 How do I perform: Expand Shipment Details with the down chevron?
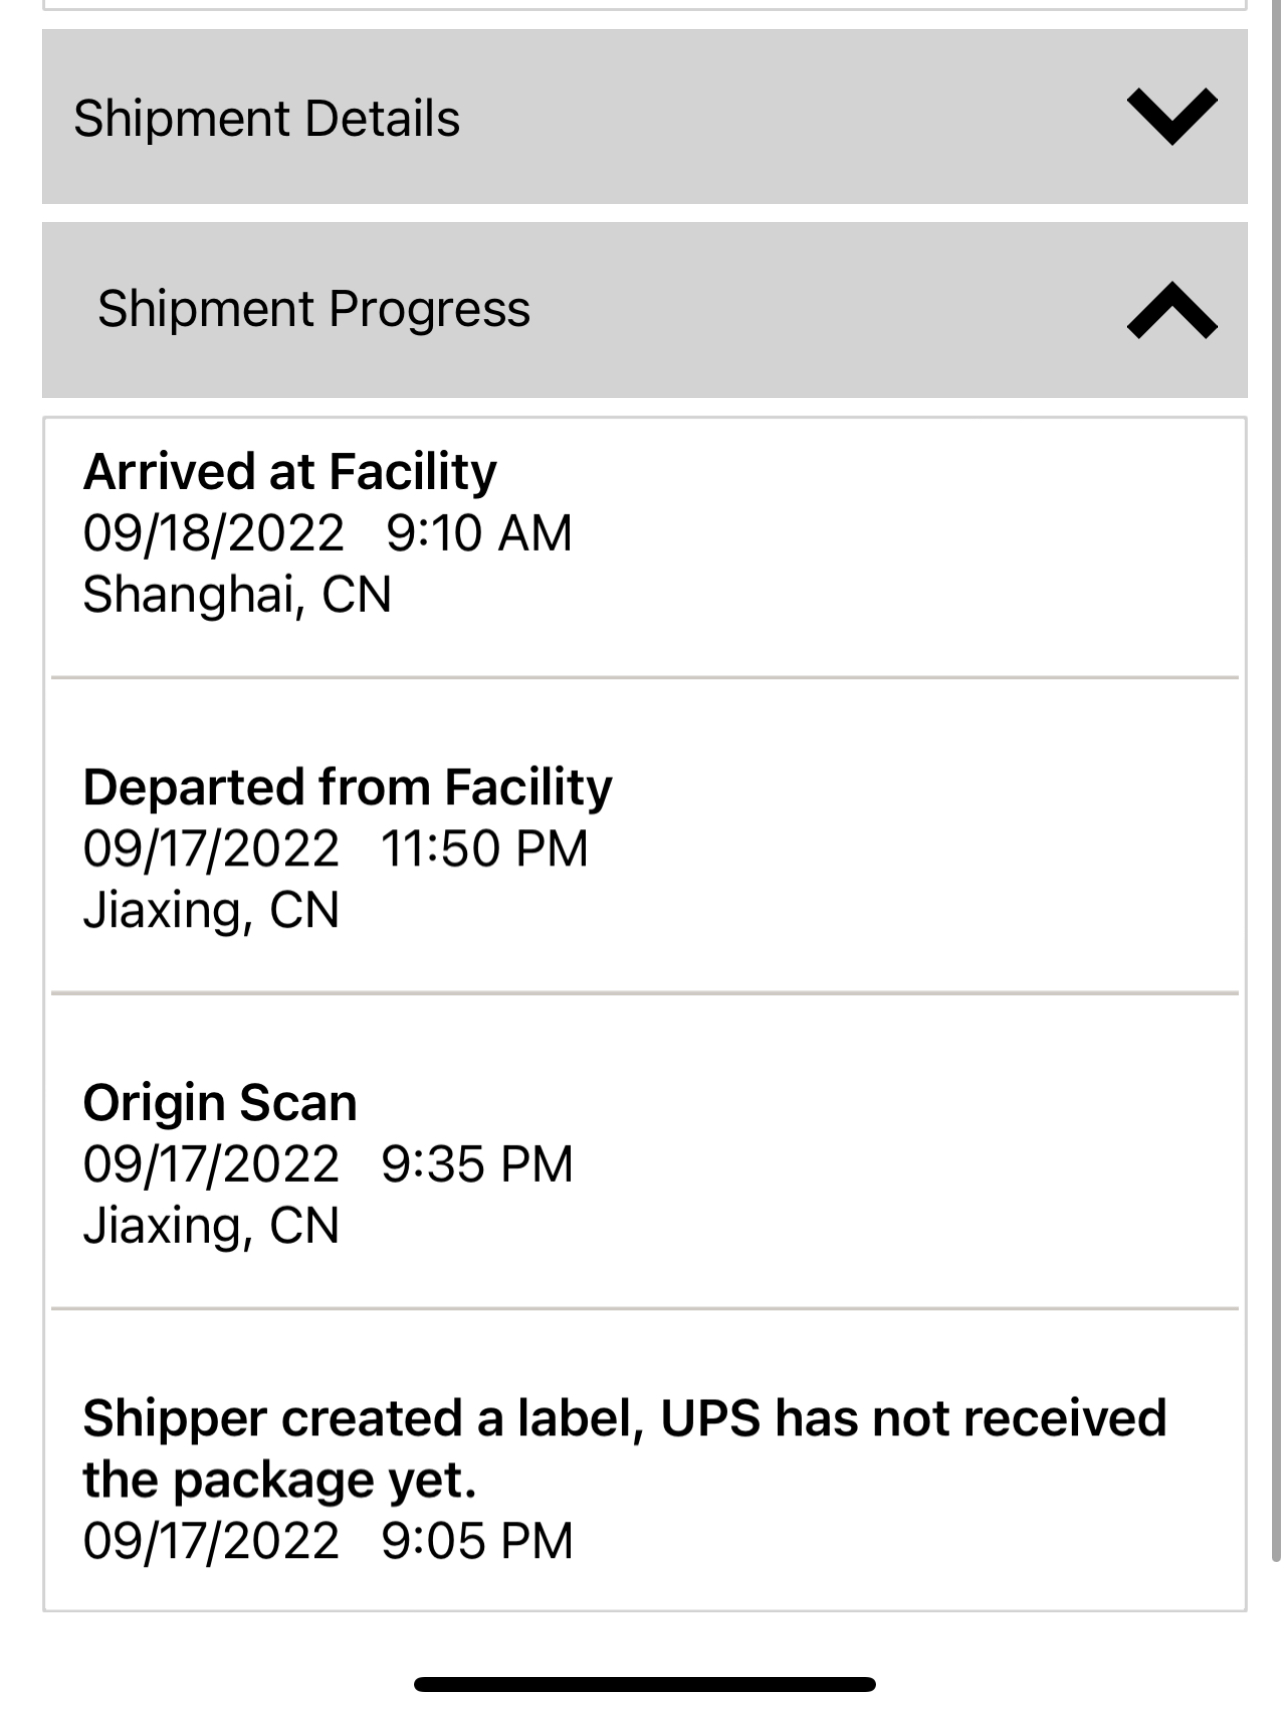point(1171,116)
